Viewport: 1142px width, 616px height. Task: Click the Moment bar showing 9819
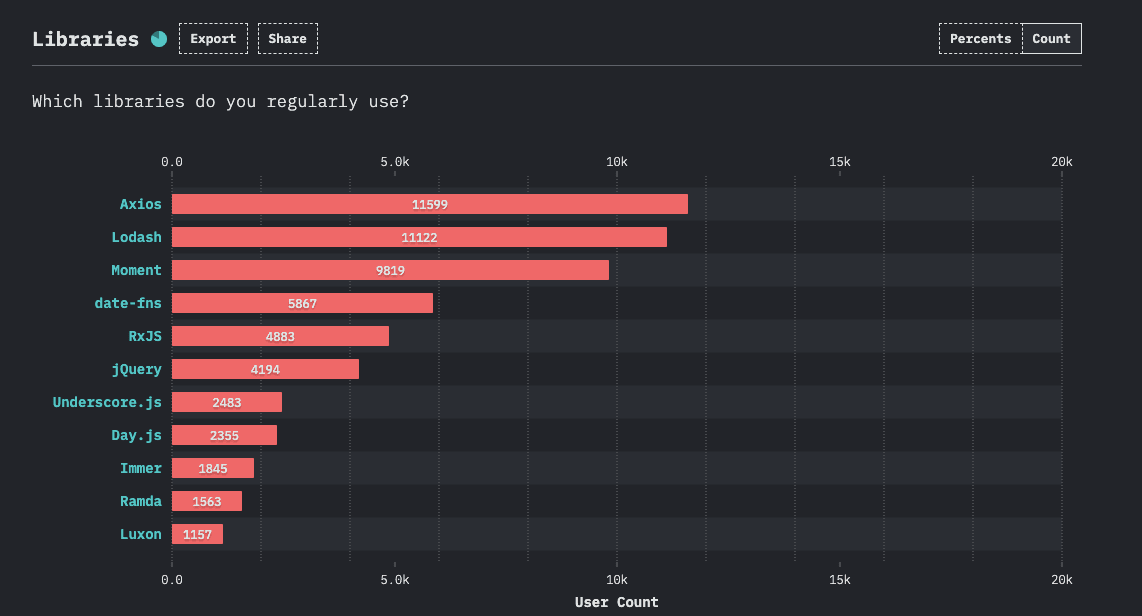(x=390, y=270)
